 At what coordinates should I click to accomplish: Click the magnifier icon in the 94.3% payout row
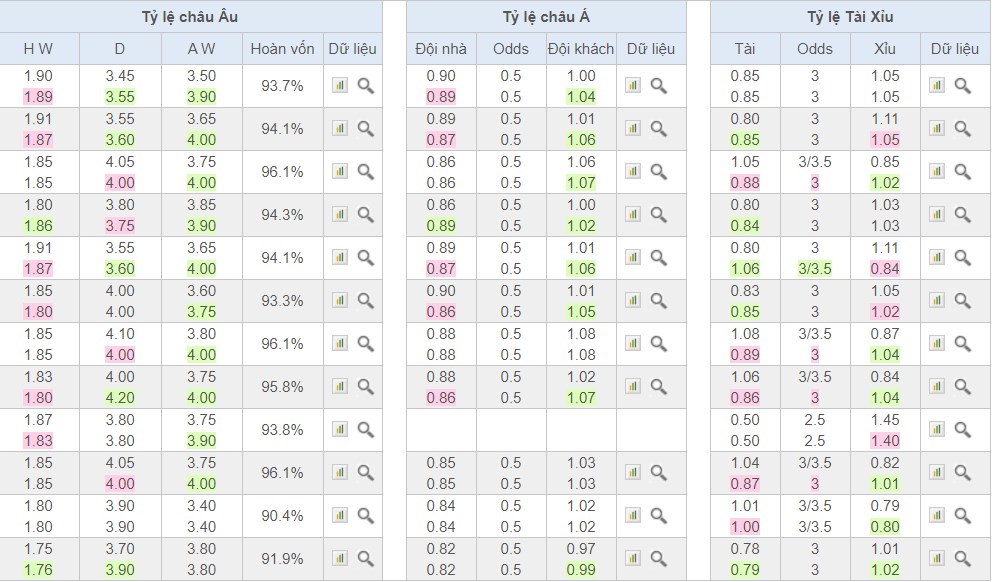click(x=365, y=214)
